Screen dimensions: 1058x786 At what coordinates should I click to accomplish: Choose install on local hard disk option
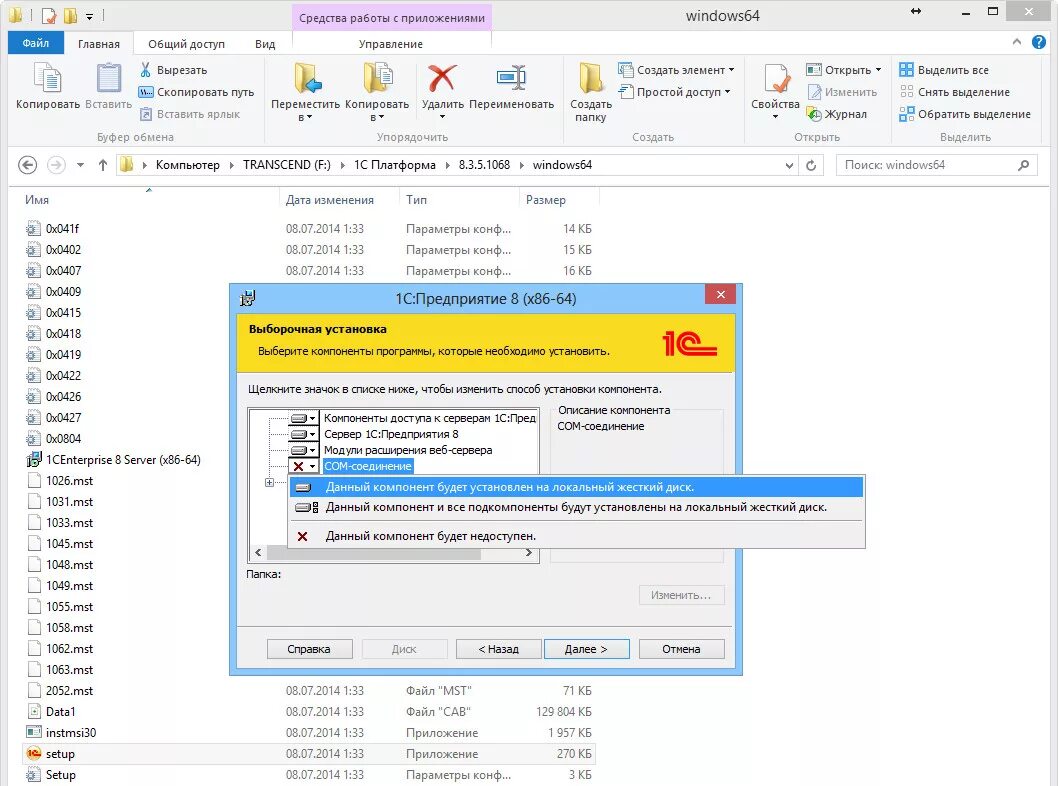click(x=576, y=487)
